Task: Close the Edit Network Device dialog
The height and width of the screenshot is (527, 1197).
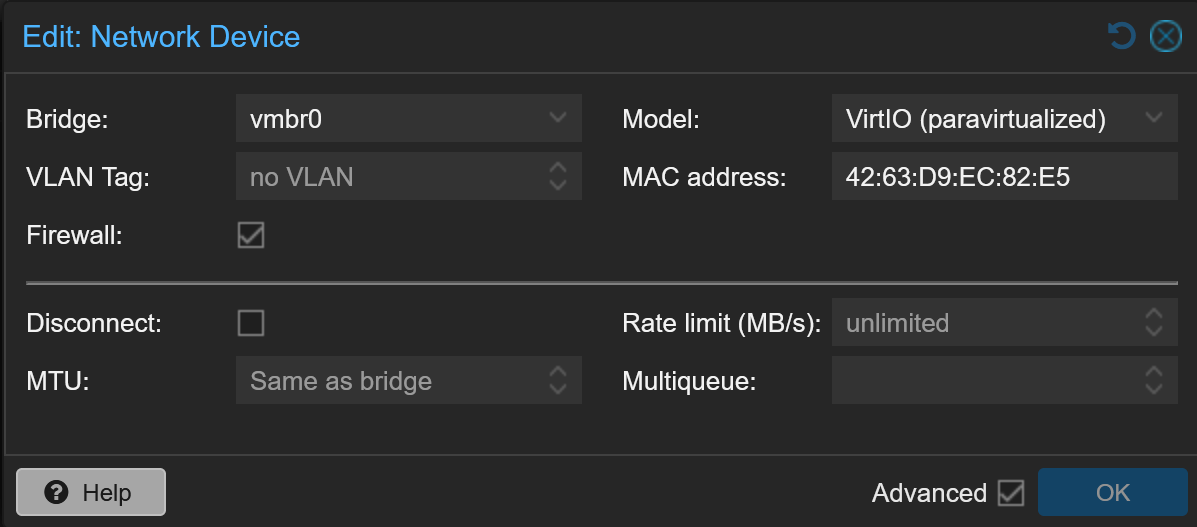Action: pos(1165,37)
